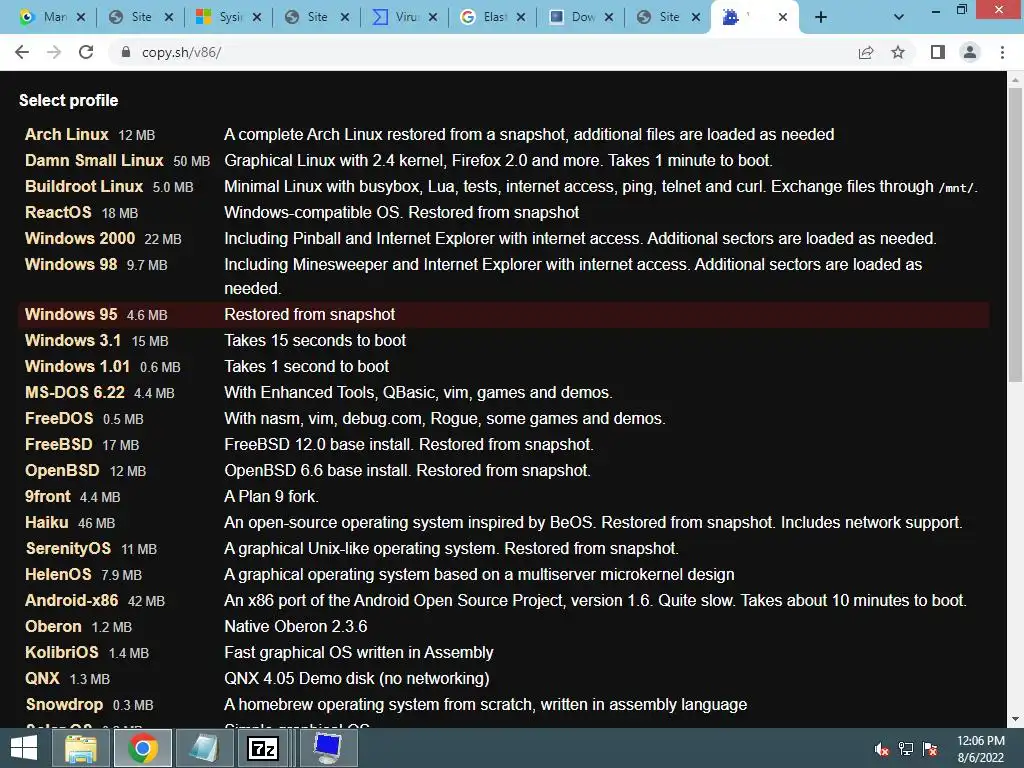Click the forward navigation arrow
1024x768 pixels.
pos(54,52)
